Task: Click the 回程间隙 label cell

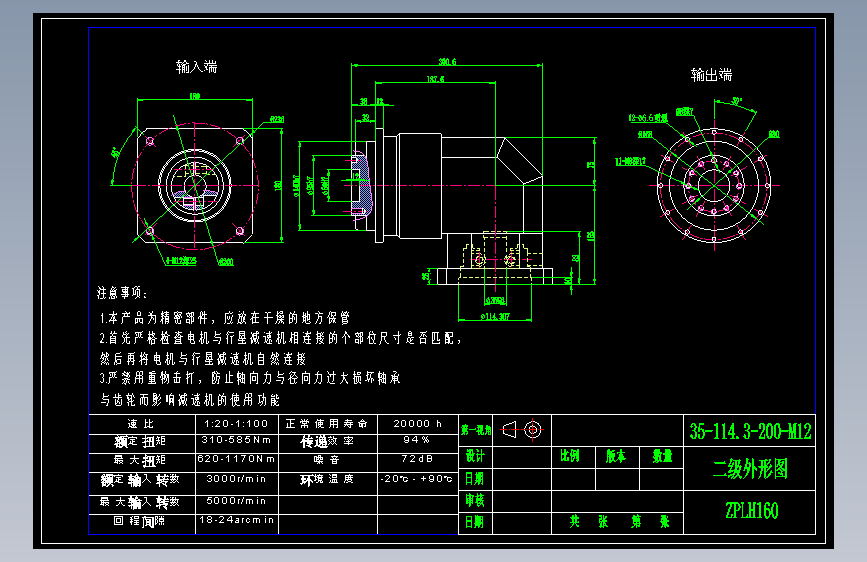Action: pos(142,522)
